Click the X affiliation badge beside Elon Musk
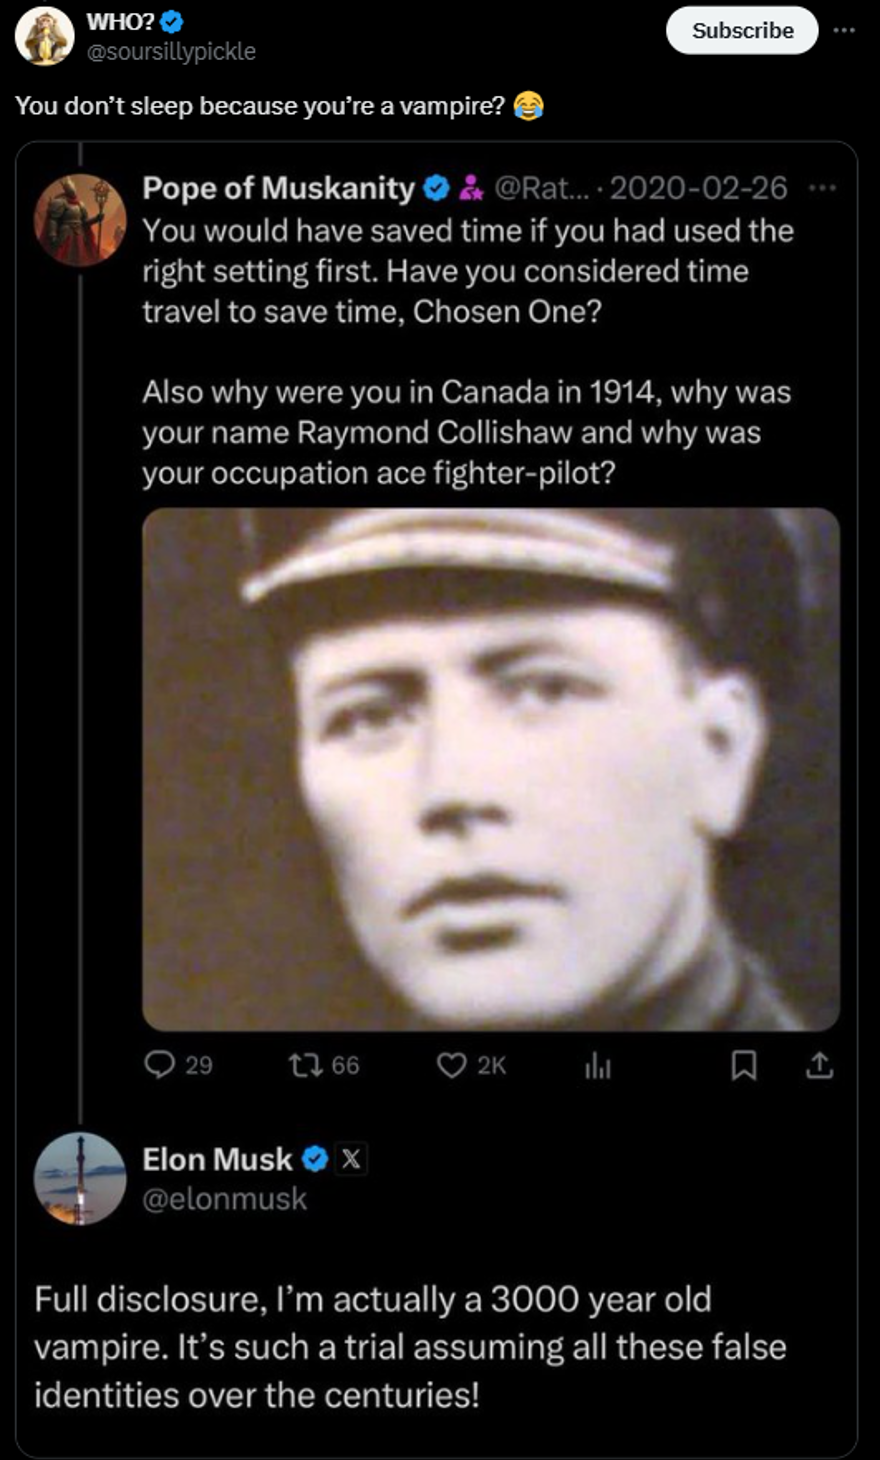 [x=351, y=1159]
